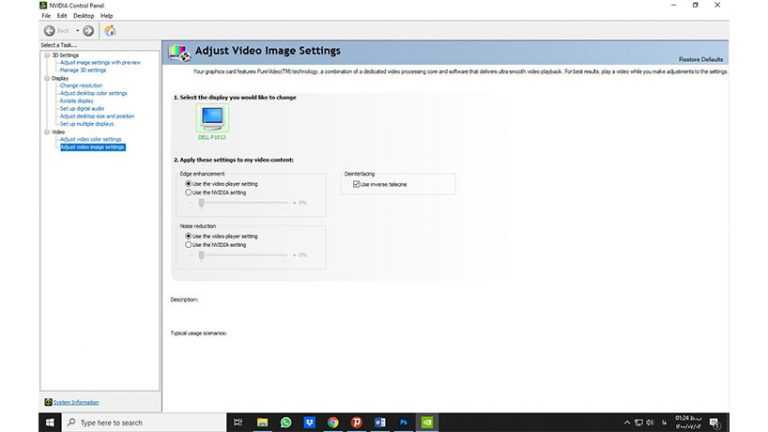Open Photoshop from the taskbar
The image size is (768, 432).
404,422
